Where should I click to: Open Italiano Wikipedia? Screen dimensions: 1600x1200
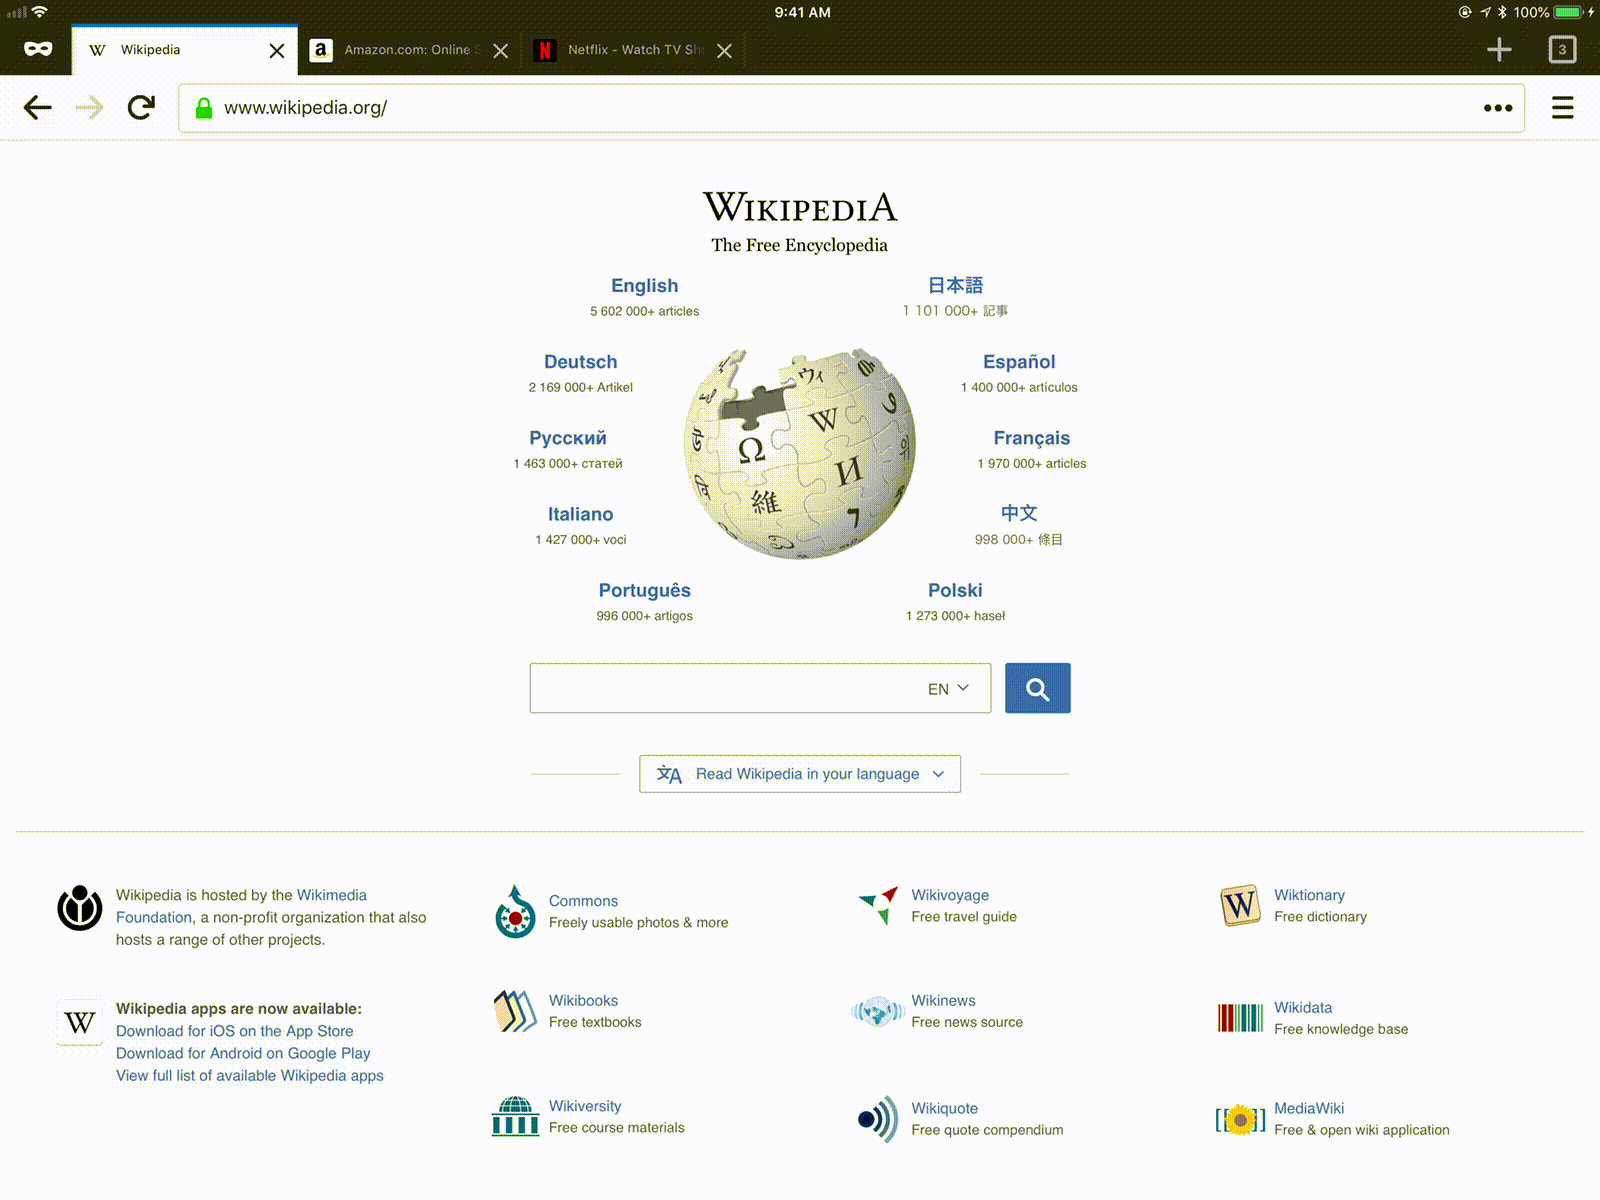[x=581, y=514]
